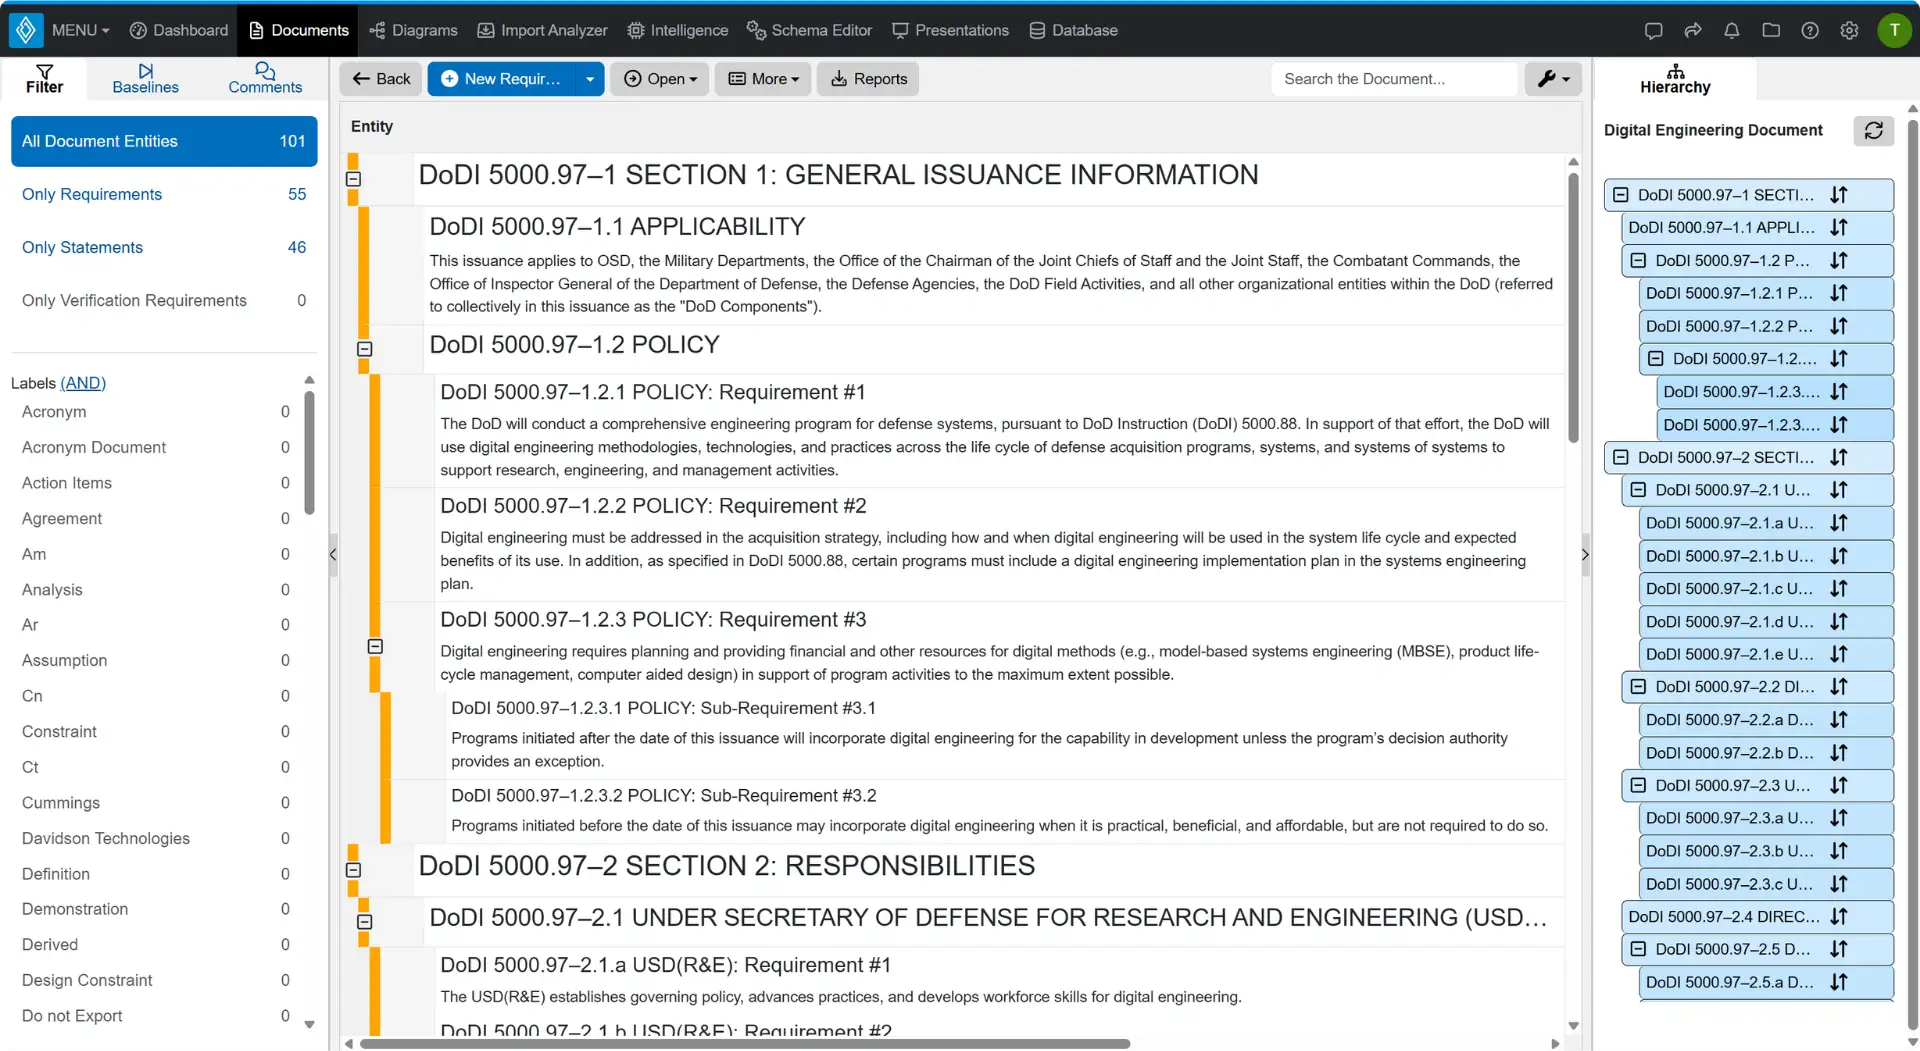Open the chat messages icon
Image resolution: width=1920 pixels, height=1051 pixels.
click(x=1653, y=30)
